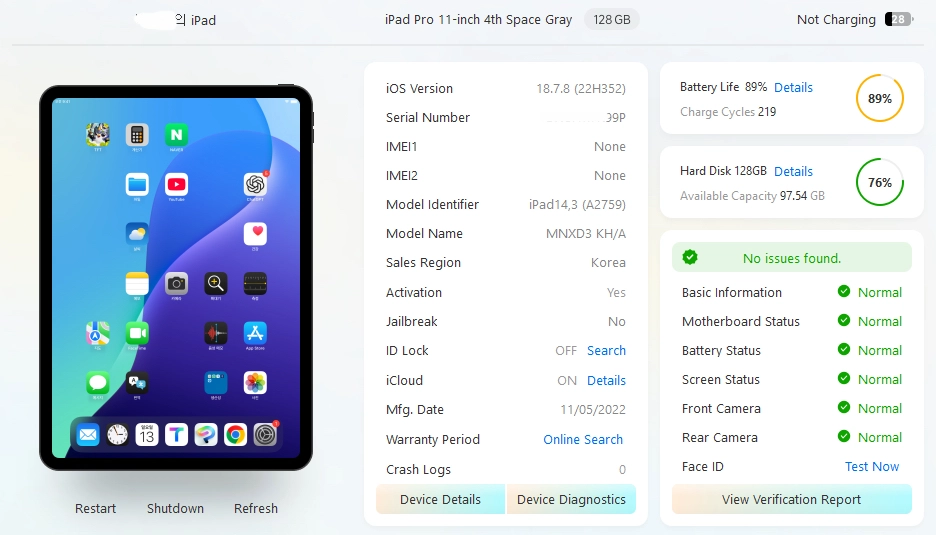Image resolution: width=936 pixels, height=535 pixels.
Task: Select the Chrome icon in the iPad dock
Action: (235, 435)
